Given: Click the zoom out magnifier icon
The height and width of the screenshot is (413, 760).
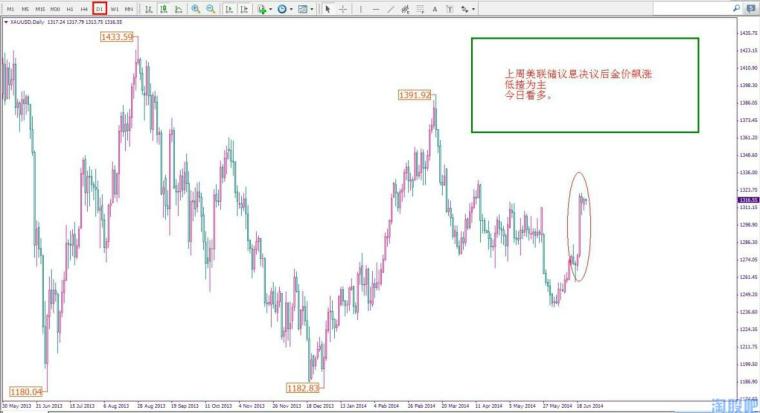Looking at the screenshot, I should [210, 9].
